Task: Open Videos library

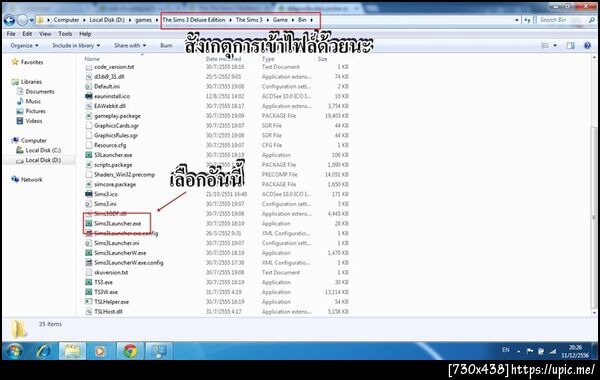Action: click(34, 121)
